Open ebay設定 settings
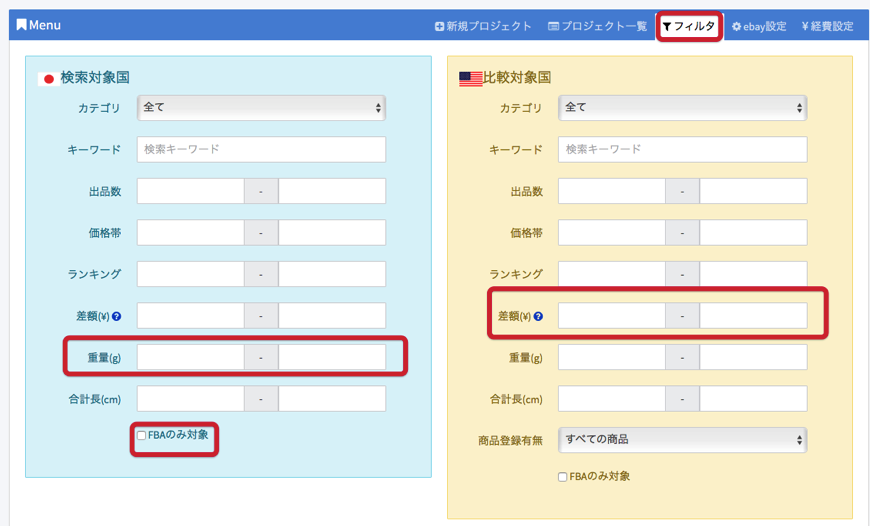The image size is (870, 526). [x=758, y=27]
